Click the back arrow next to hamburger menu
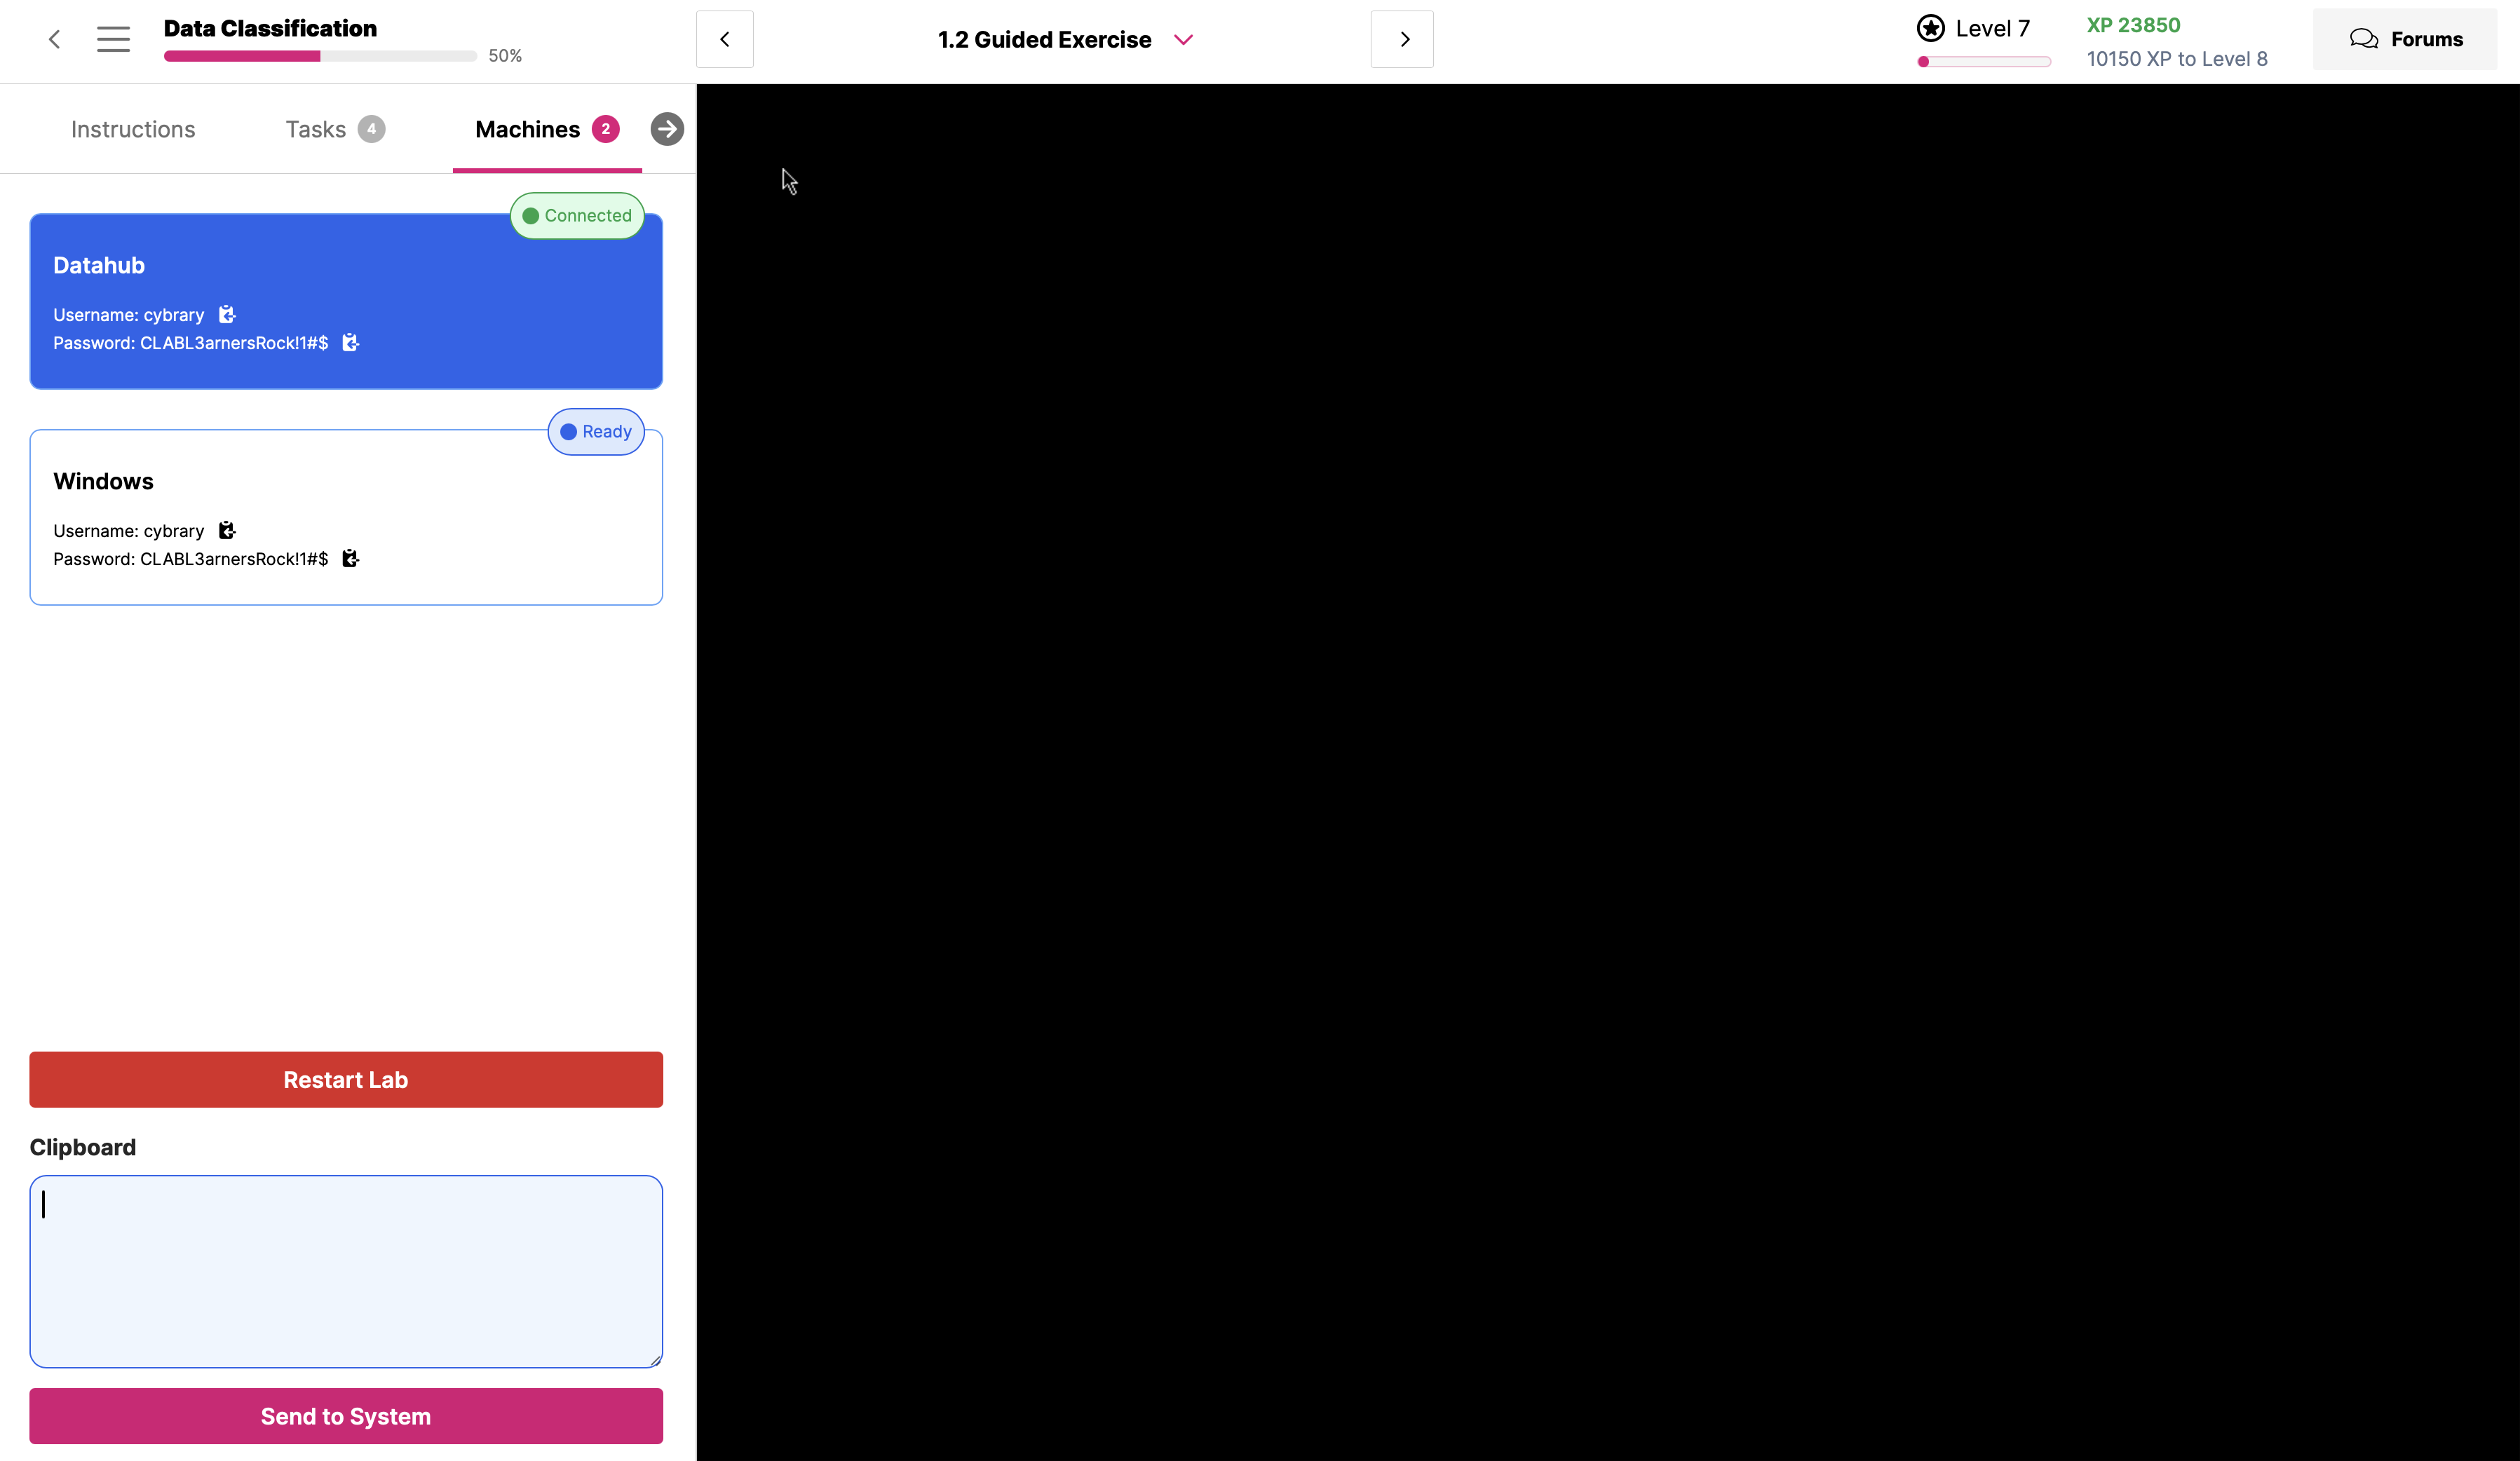 point(54,39)
